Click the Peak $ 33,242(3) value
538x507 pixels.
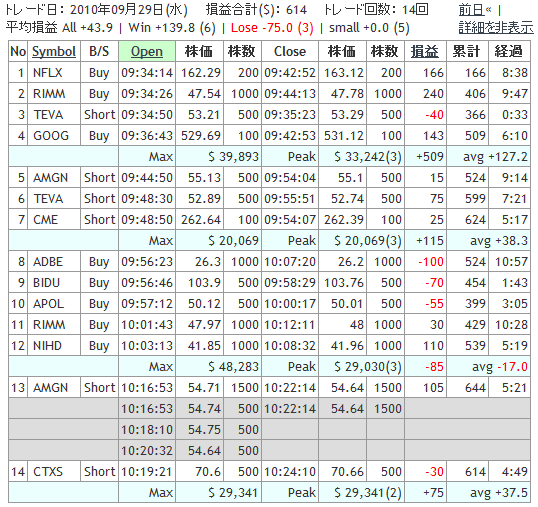tap(367, 157)
